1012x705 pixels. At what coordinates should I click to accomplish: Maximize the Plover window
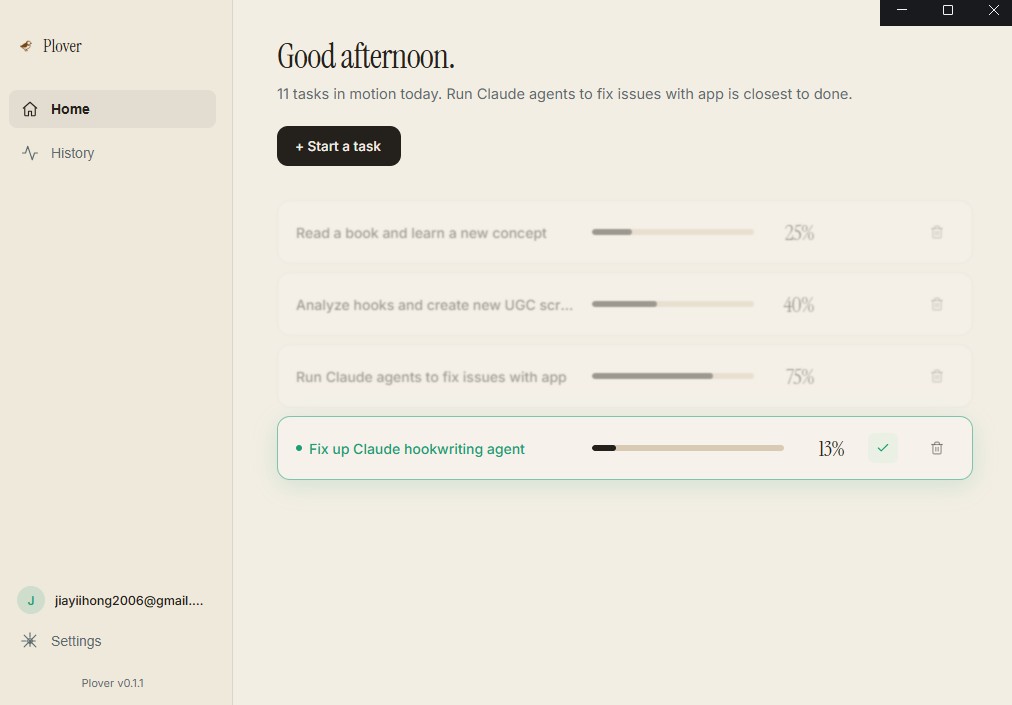pos(947,10)
